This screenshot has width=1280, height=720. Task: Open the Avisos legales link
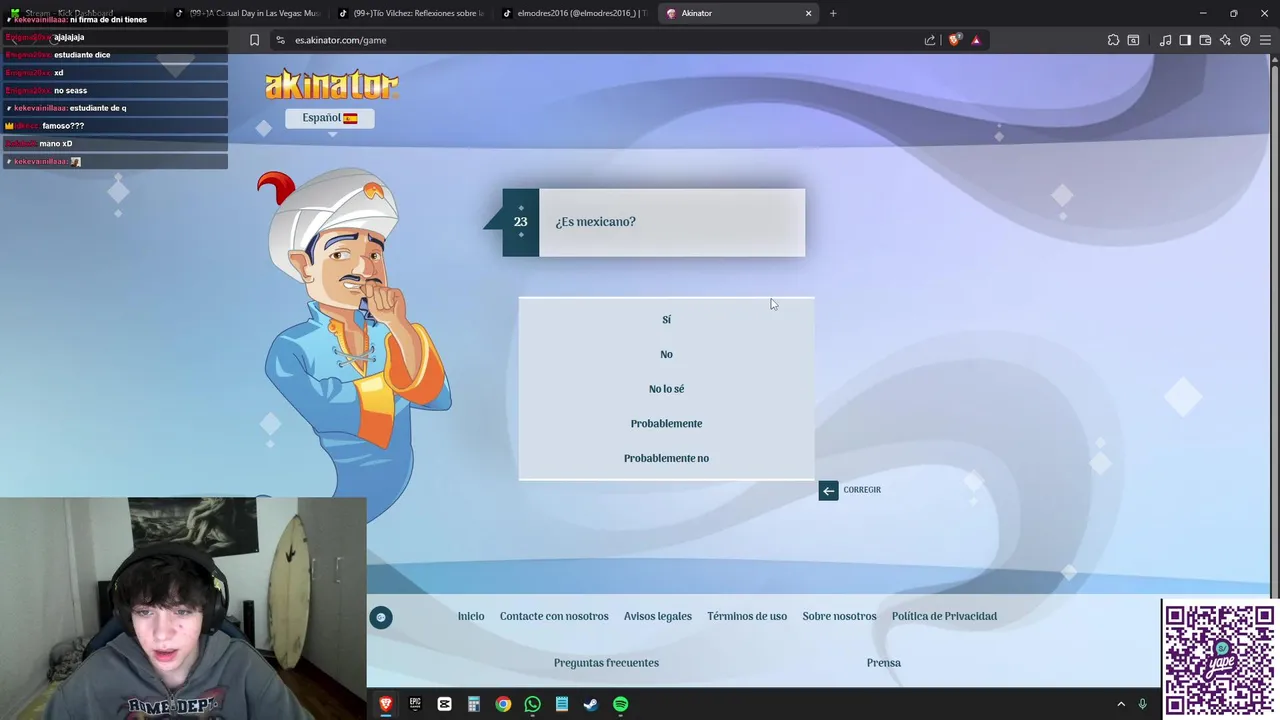(658, 616)
